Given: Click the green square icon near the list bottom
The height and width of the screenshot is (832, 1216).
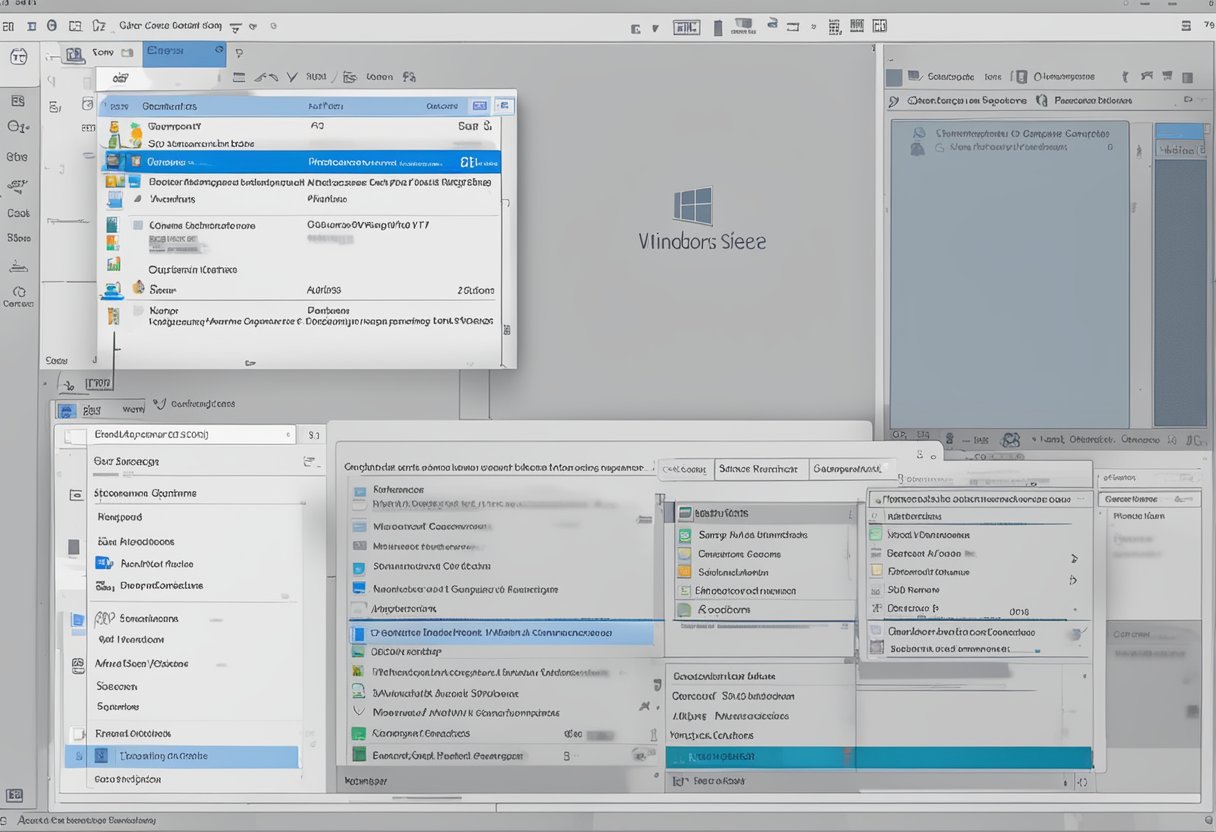Looking at the screenshot, I should pyautogui.click(x=359, y=733).
